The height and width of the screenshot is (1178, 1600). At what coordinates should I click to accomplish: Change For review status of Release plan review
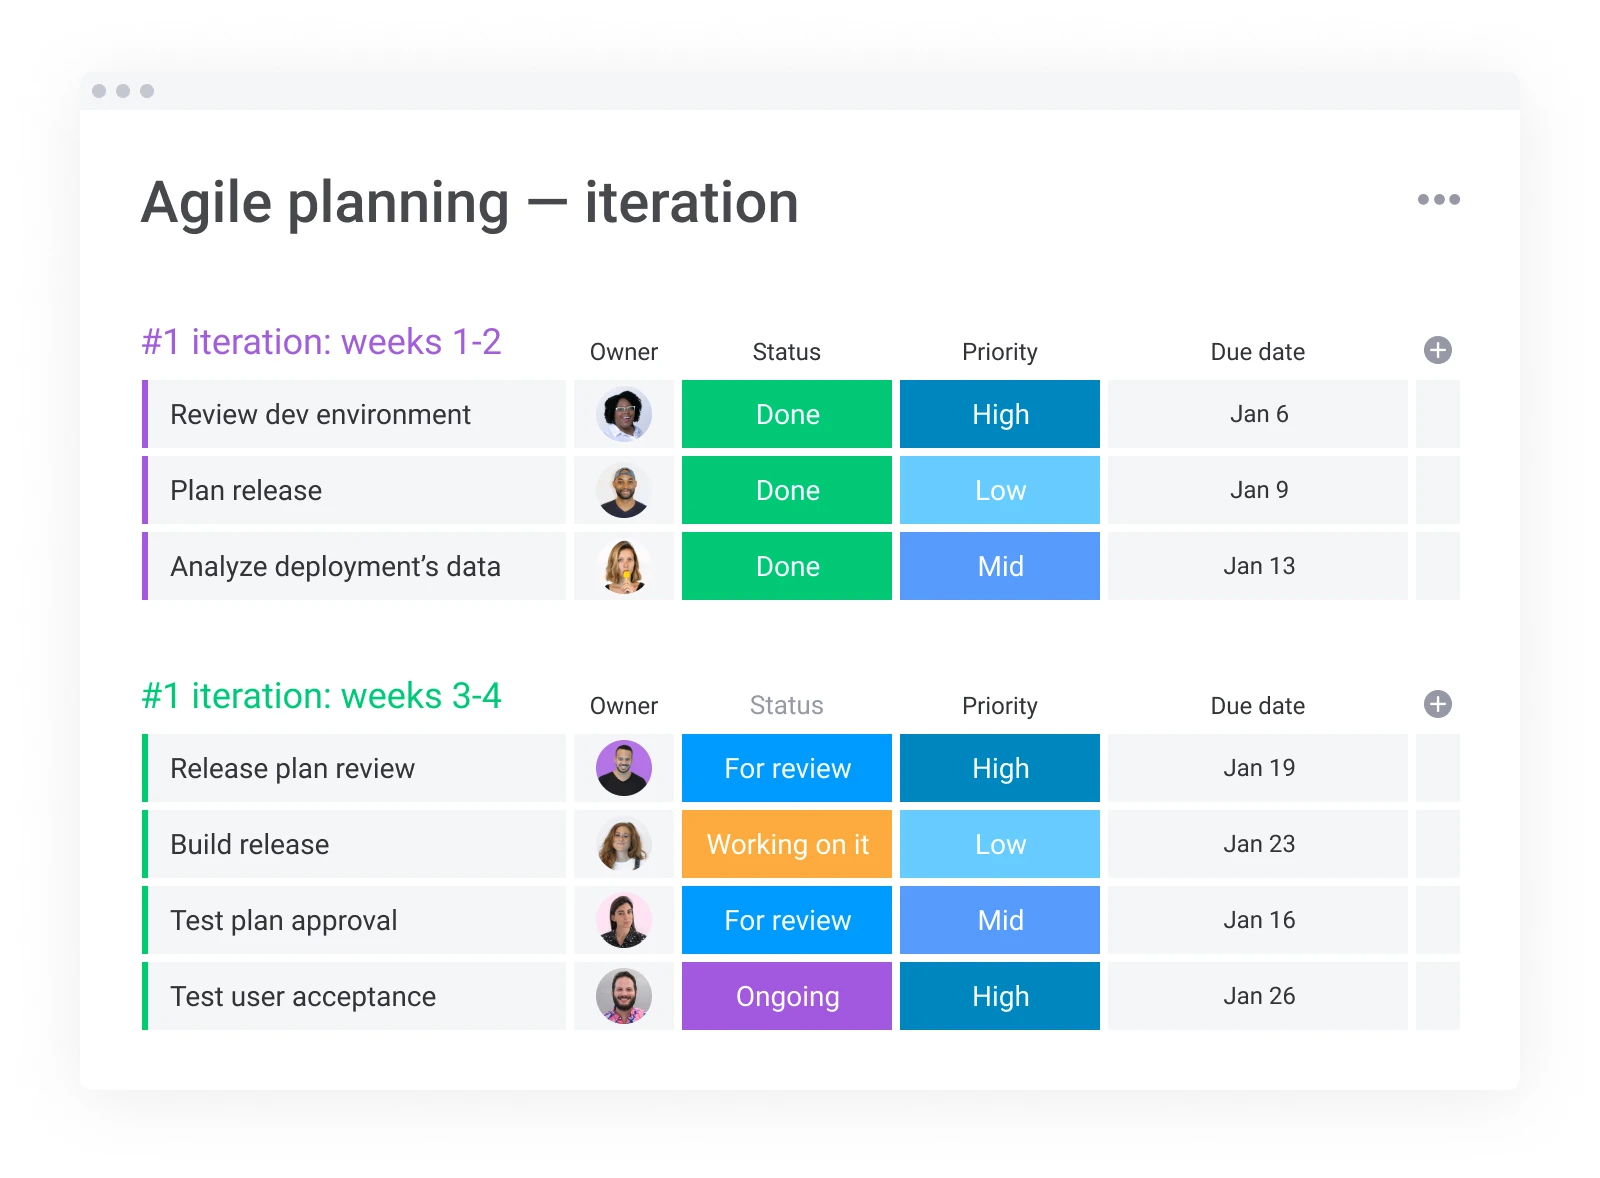point(787,768)
